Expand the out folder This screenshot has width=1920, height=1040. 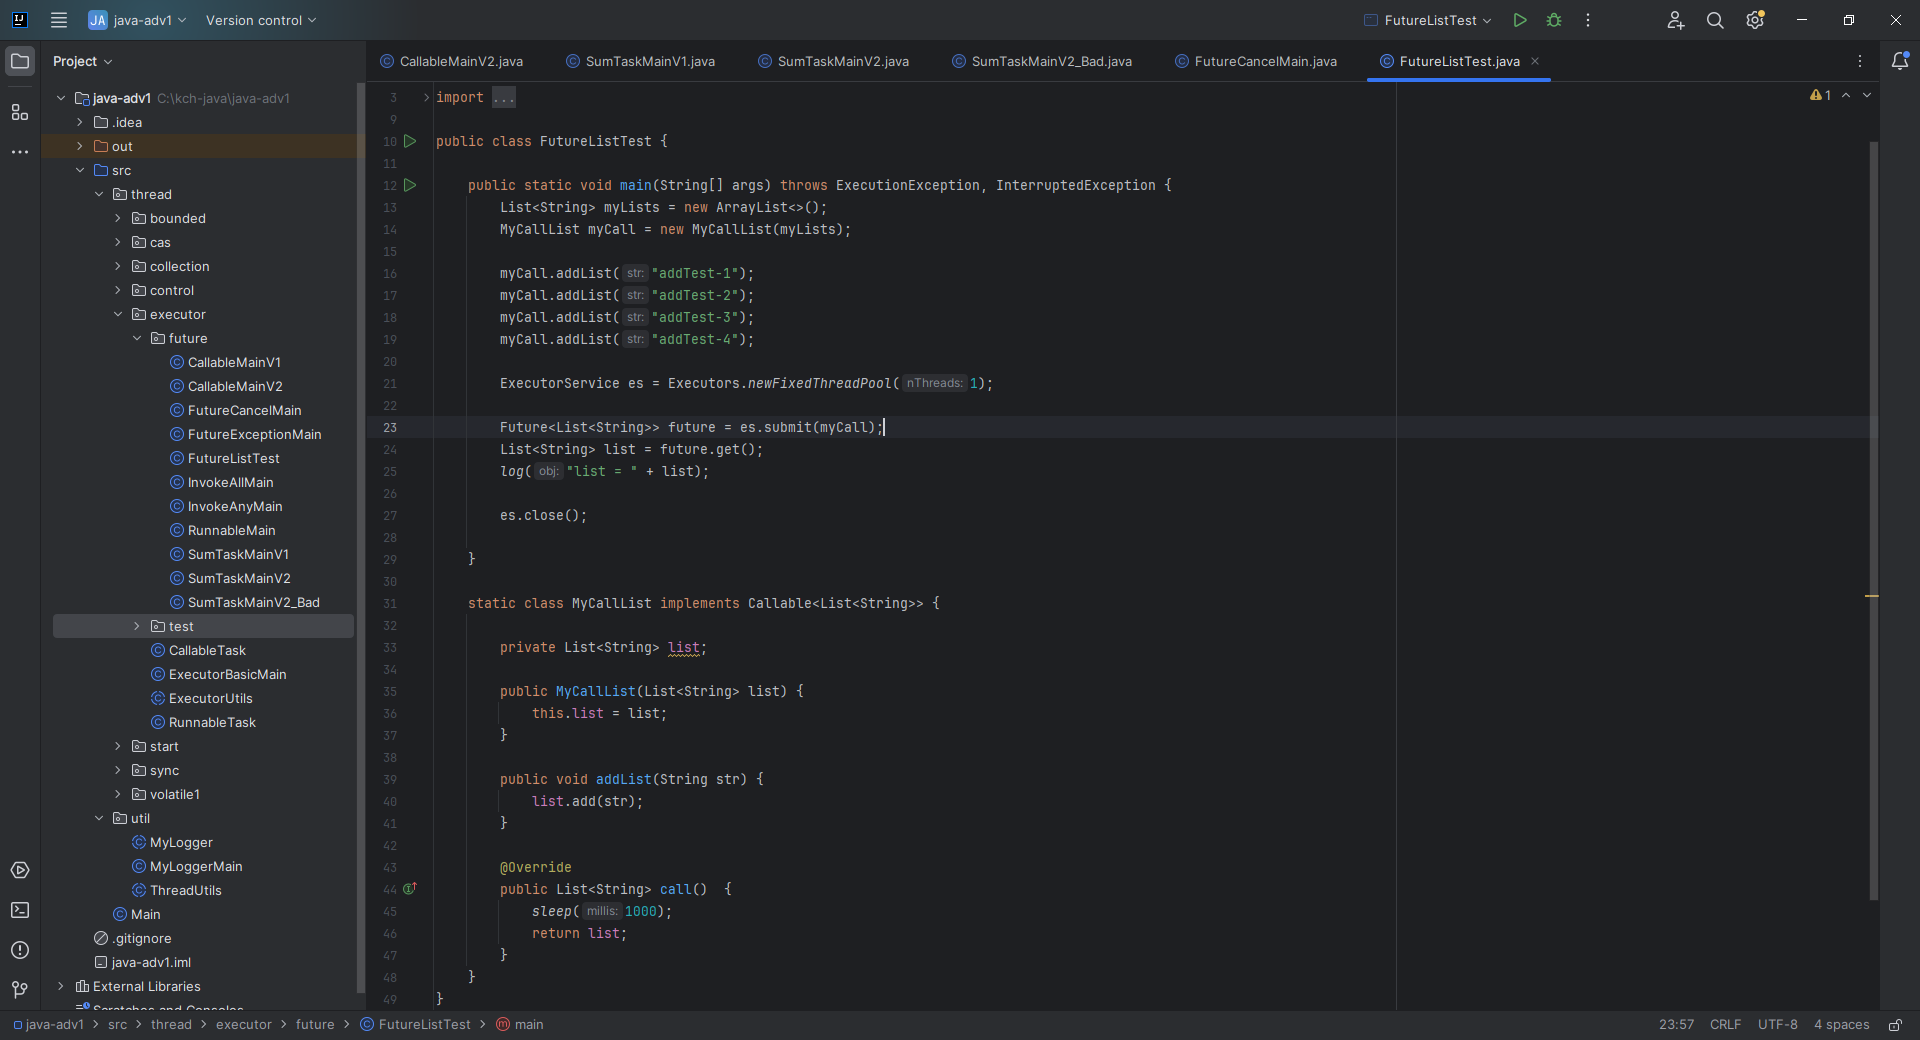(x=80, y=146)
